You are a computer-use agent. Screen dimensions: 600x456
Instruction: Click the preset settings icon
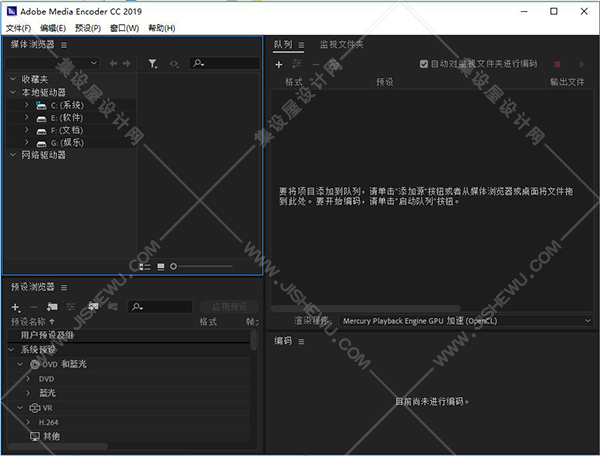(71, 307)
